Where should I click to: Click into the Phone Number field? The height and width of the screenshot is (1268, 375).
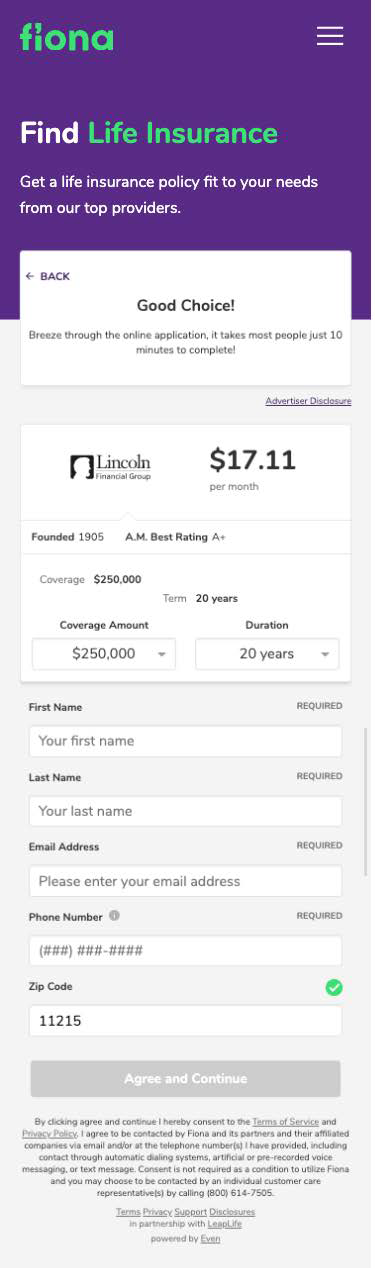pyautogui.click(x=186, y=951)
